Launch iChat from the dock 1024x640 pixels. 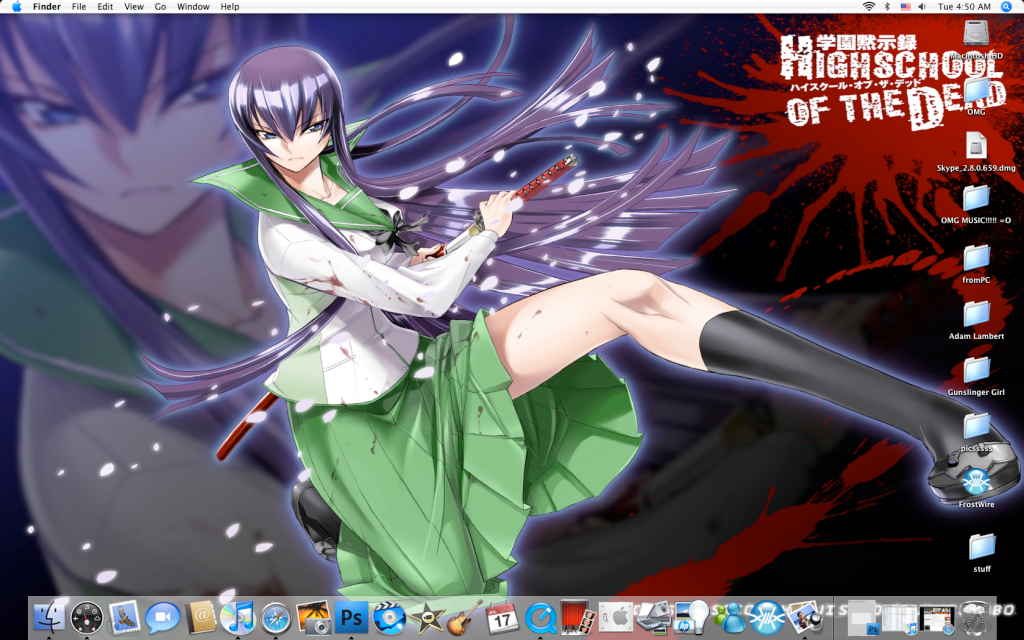point(162,617)
